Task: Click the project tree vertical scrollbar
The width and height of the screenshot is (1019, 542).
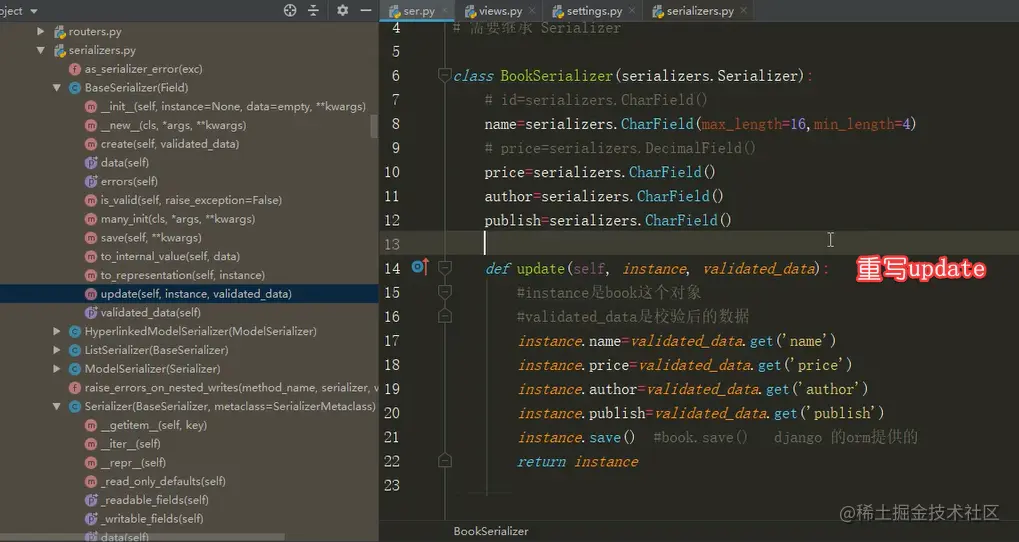Action: point(374,126)
